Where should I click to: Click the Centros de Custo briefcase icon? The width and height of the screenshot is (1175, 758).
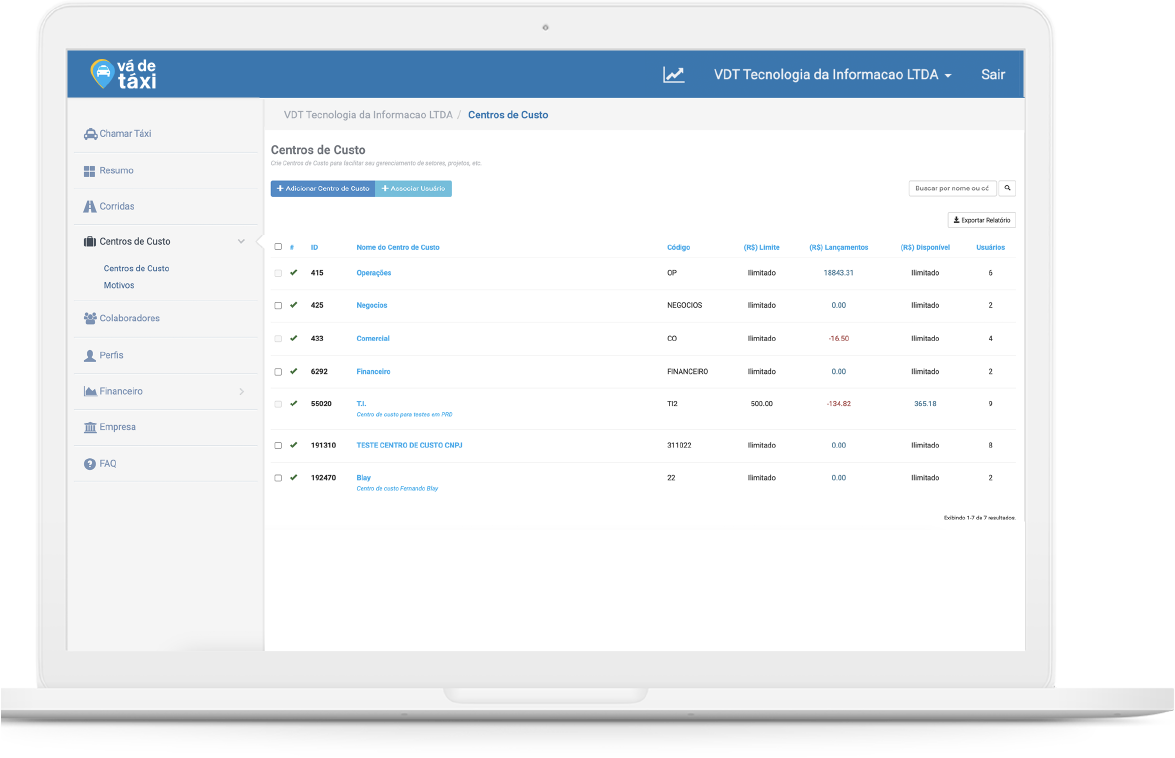[90, 241]
